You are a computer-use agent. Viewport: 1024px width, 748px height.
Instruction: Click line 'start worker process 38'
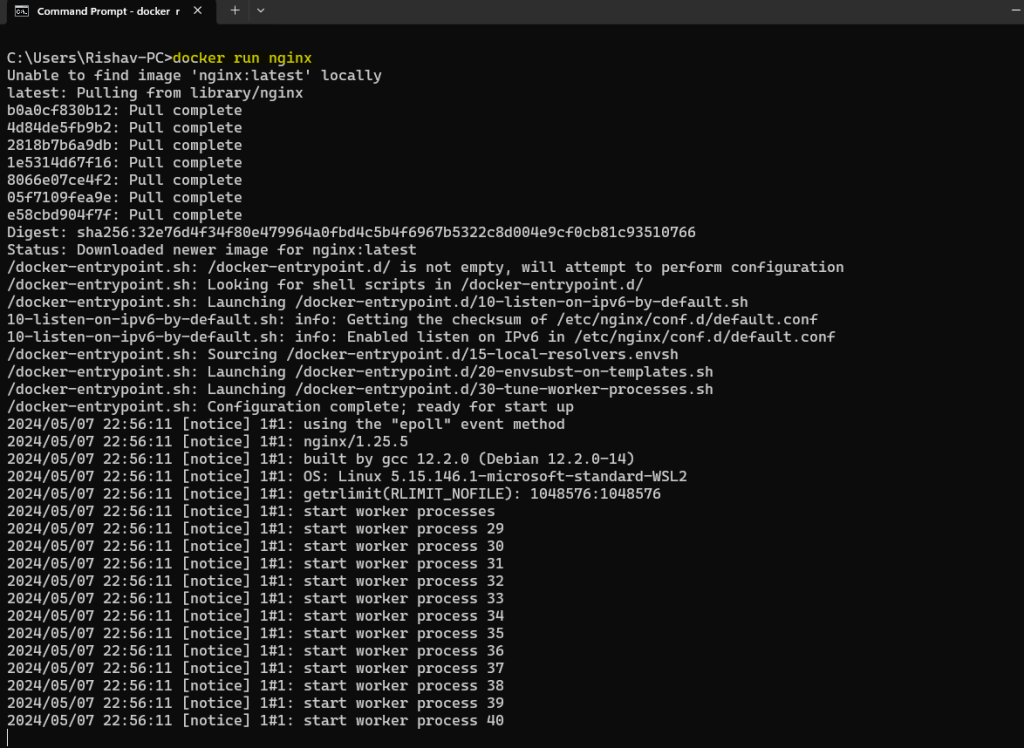click(255, 685)
